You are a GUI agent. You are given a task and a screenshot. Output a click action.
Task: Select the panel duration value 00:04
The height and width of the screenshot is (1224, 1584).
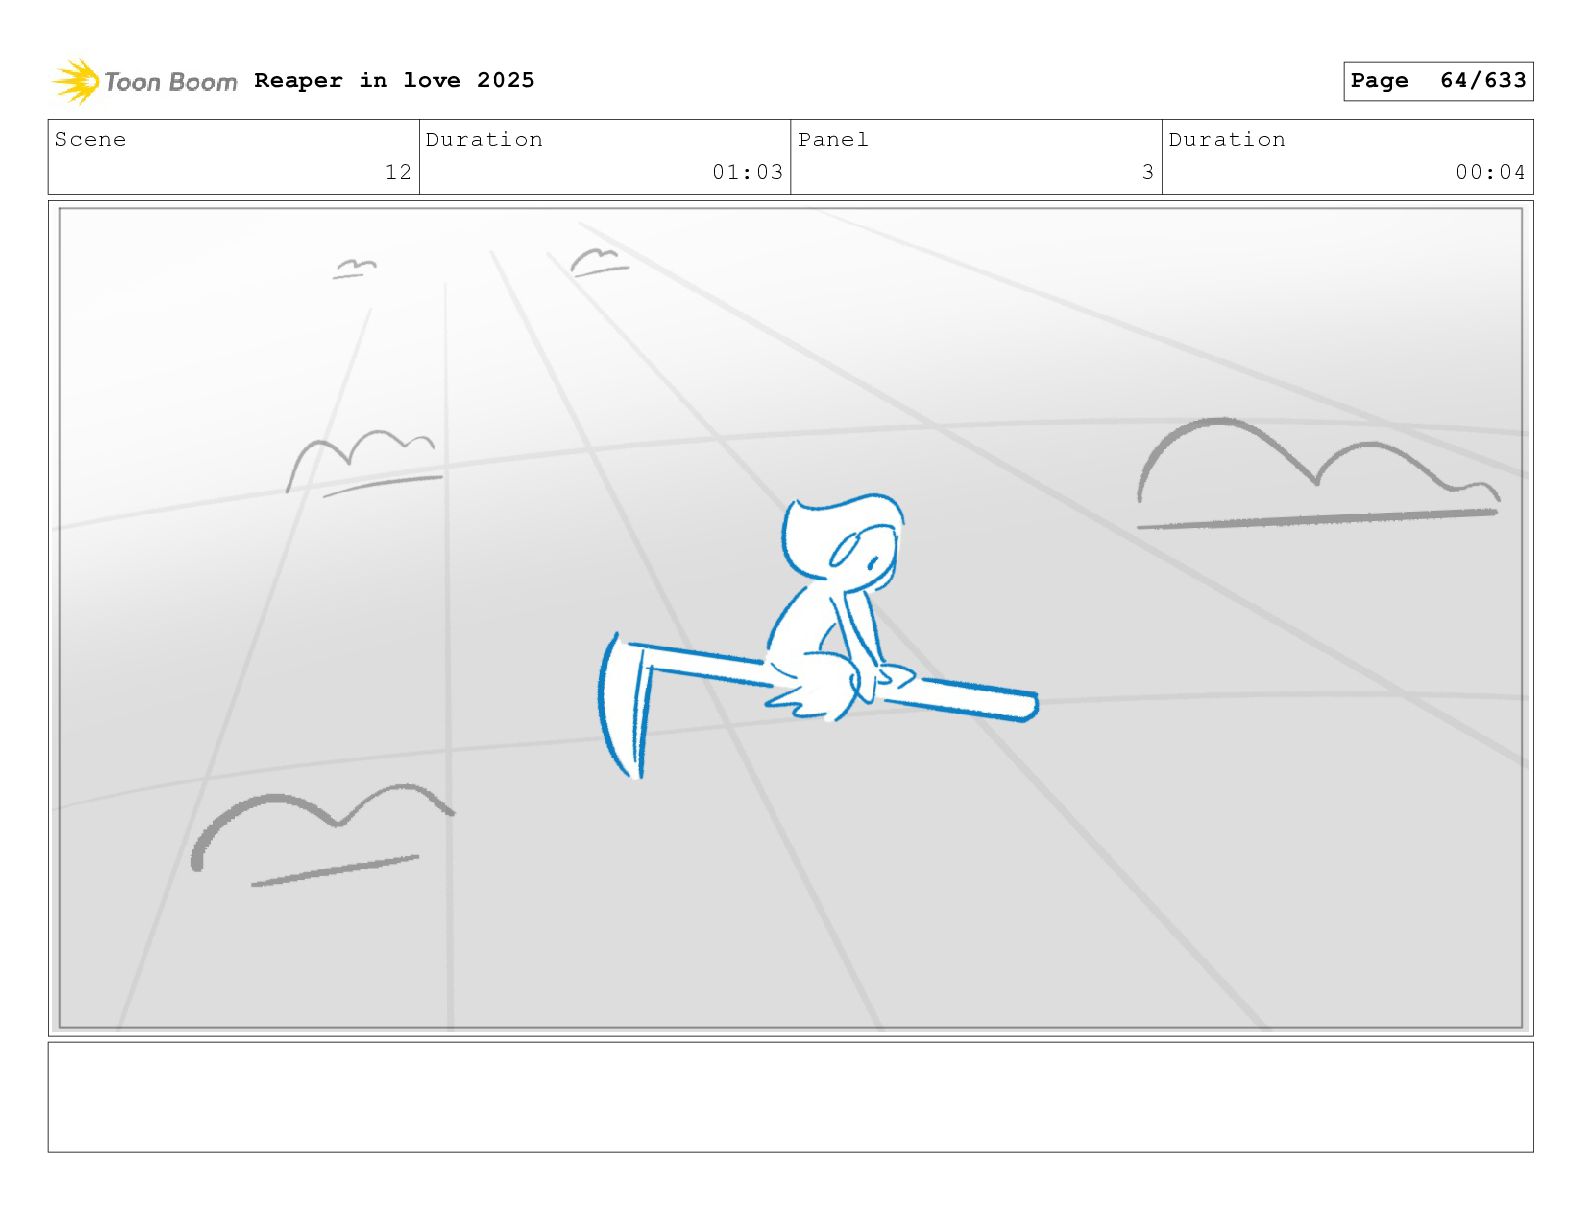(x=1490, y=172)
